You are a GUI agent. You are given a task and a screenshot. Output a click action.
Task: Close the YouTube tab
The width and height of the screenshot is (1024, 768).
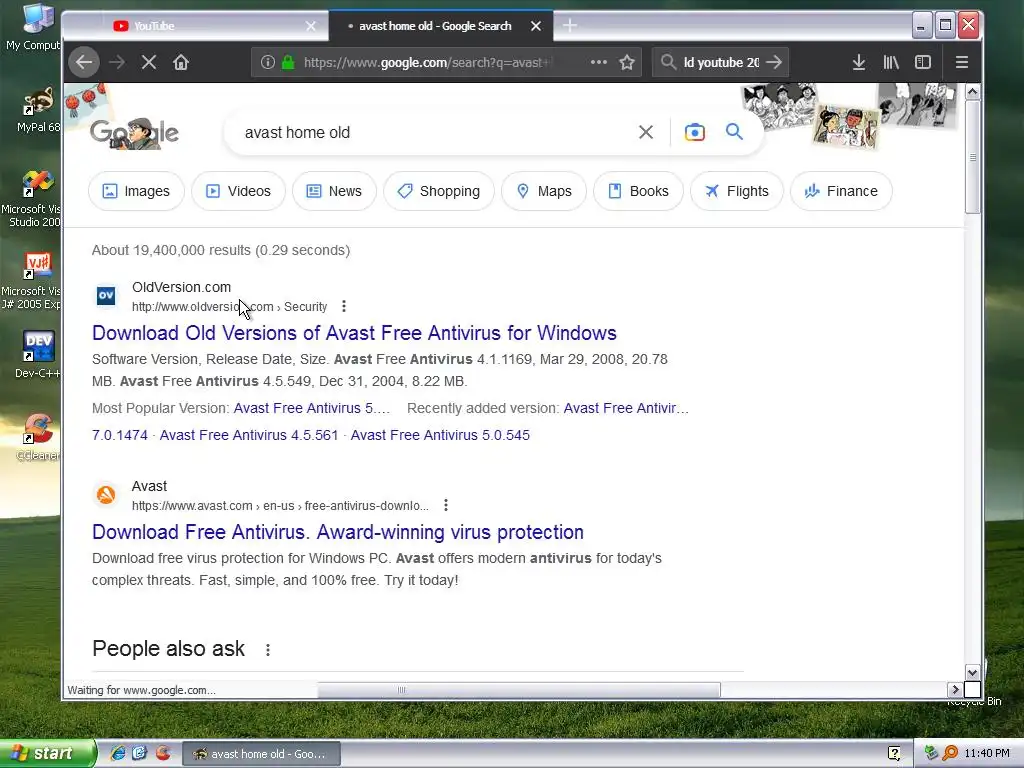(311, 26)
